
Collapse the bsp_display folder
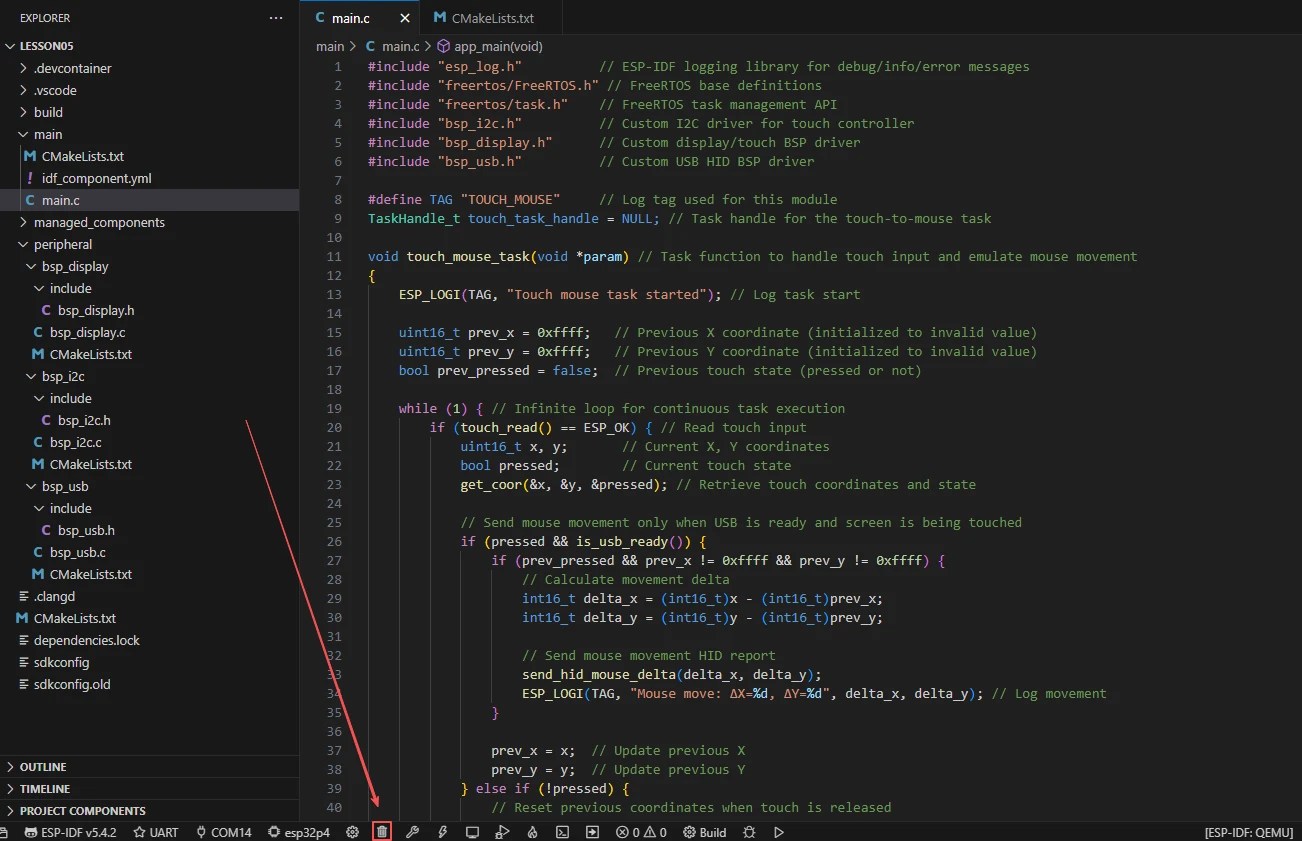pyautogui.click(x=75, y=266)
